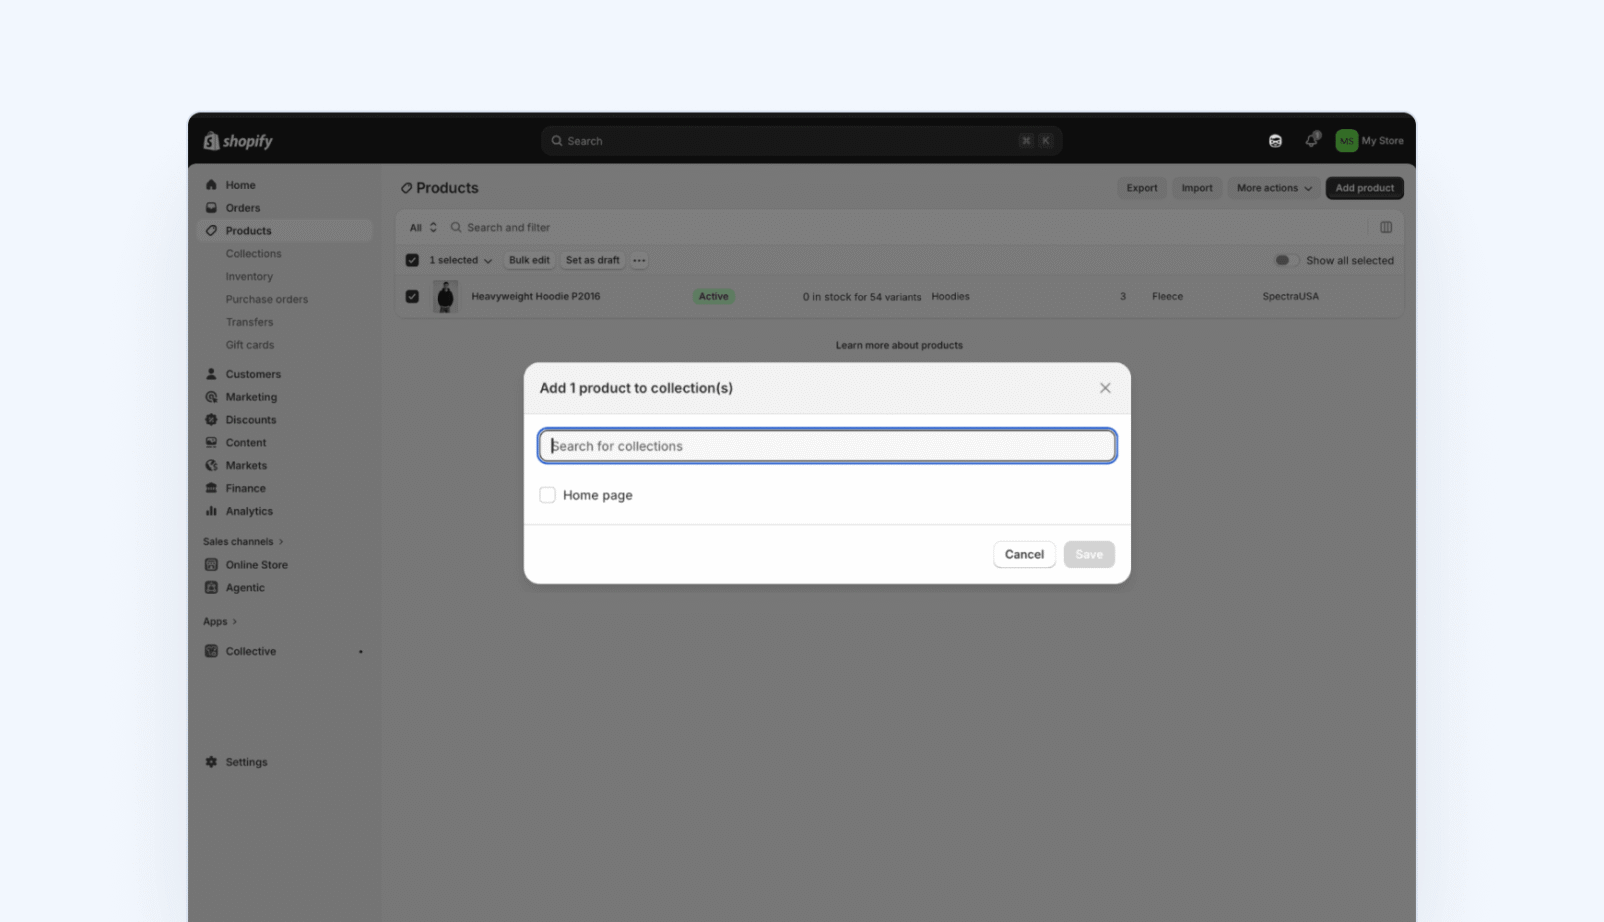Screen dimensions: 1604x922
Task: Click the Content icon
Action: [x=211, y=443]
